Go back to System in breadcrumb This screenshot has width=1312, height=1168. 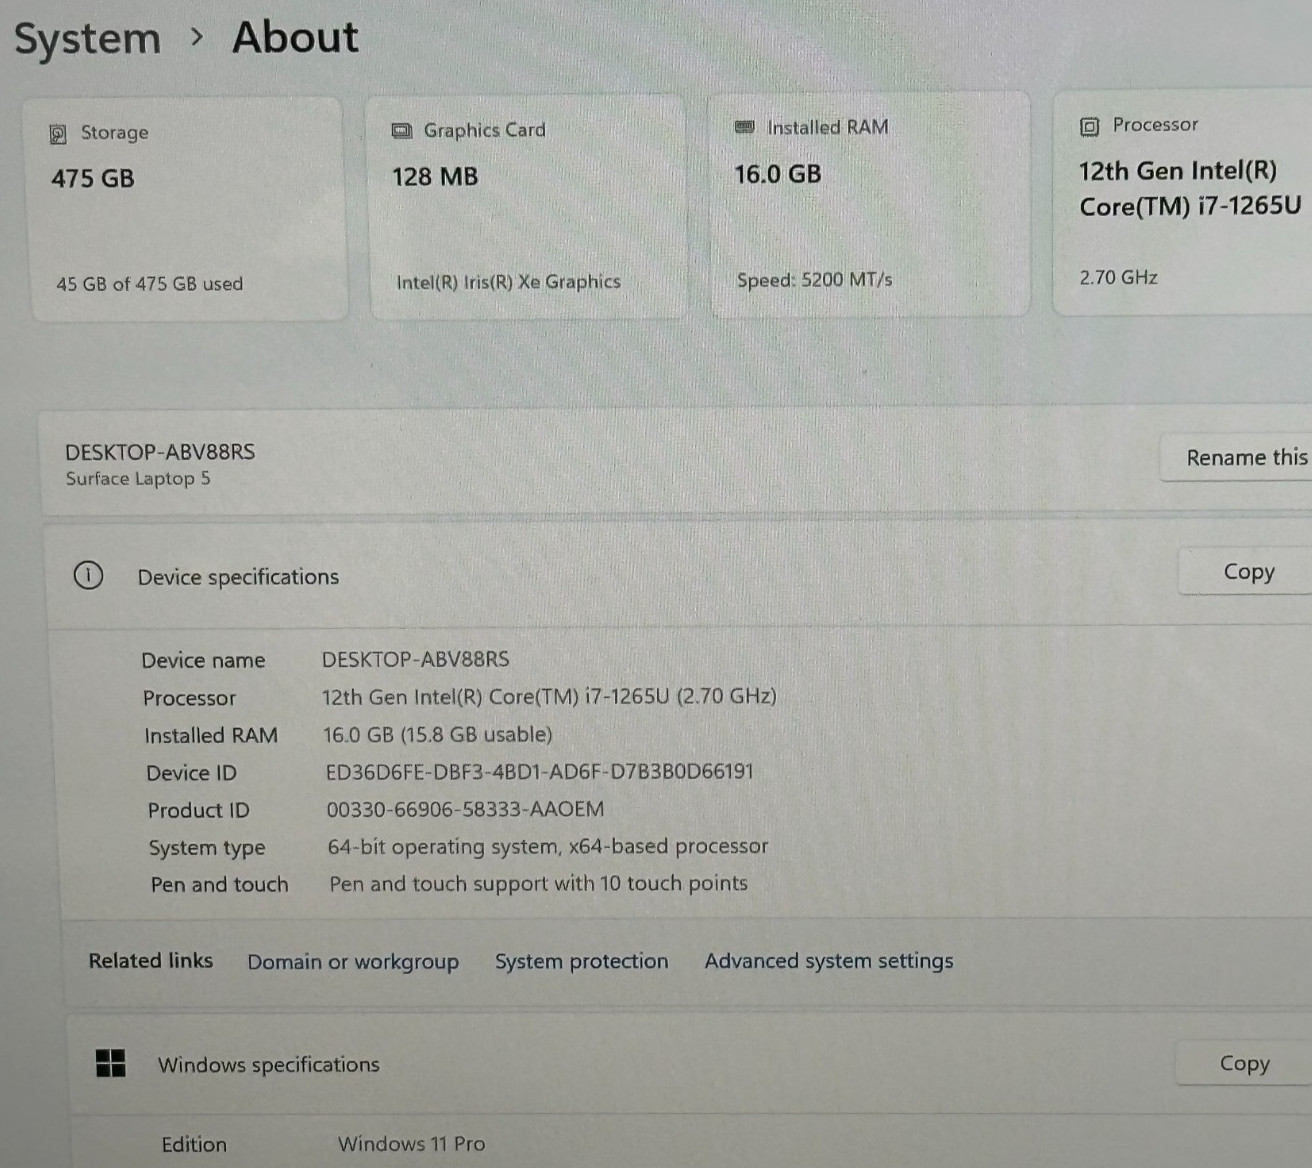(x=87, y=39)
